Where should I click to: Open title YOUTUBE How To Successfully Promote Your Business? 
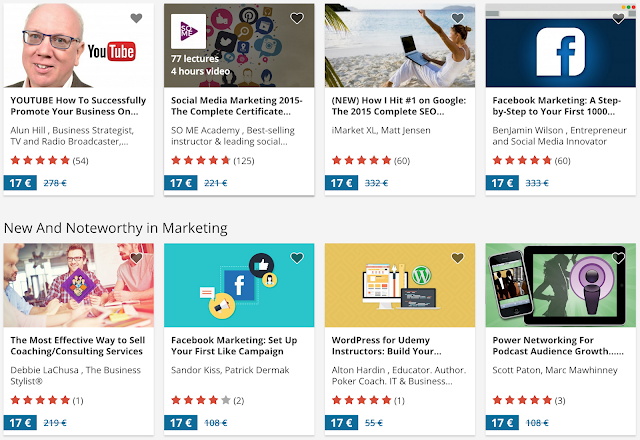click(78, 106)
